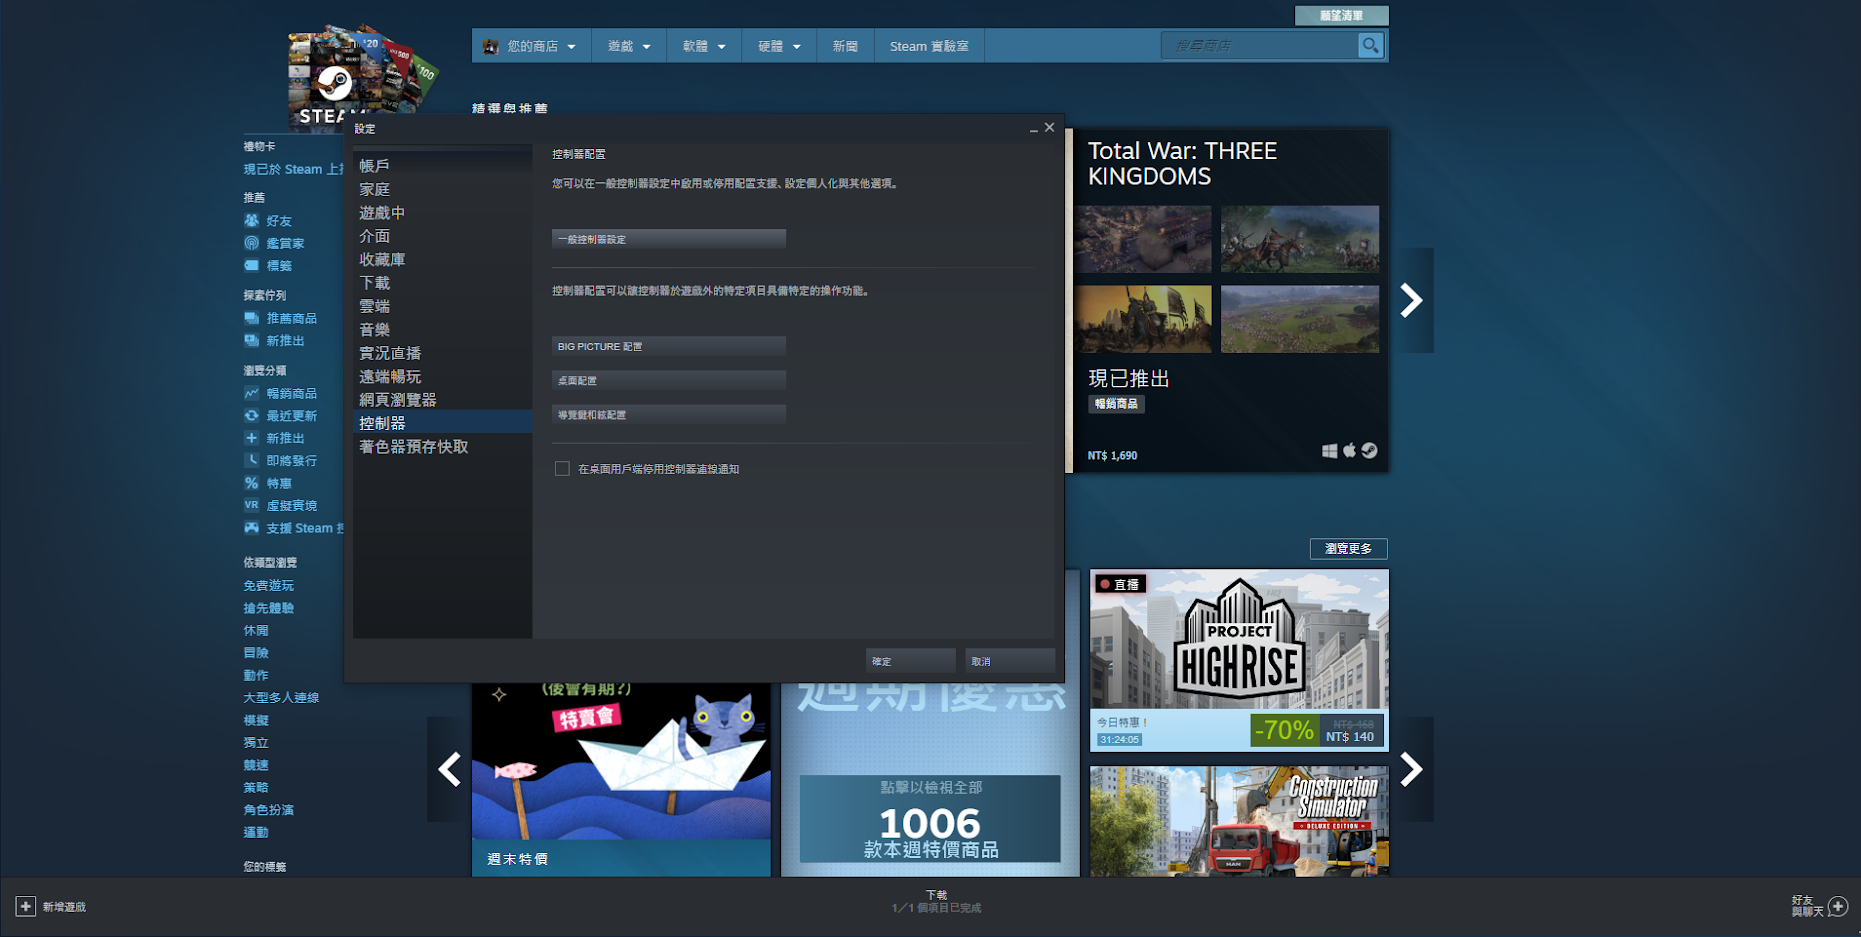Click the Windows platform icon on Total War card
Viewport: 1861px width, 937px height.
[1330, 451]
